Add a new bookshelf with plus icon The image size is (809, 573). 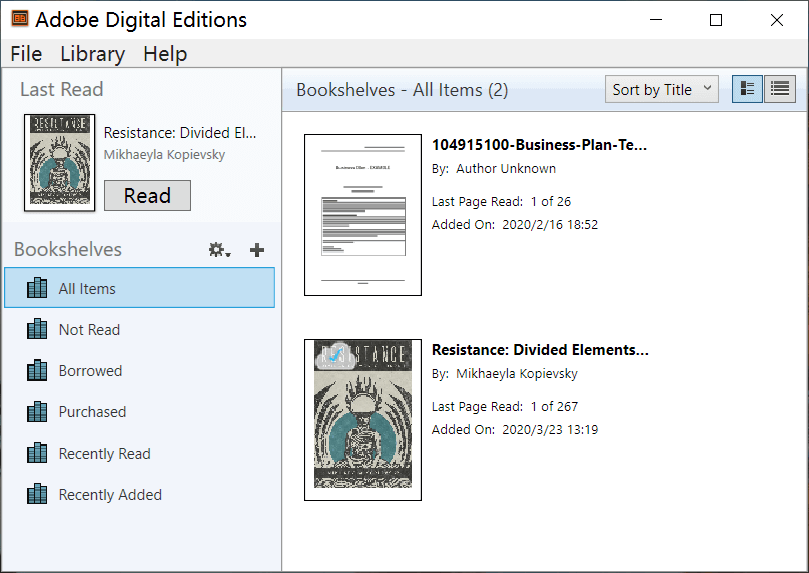coord(257,250)
